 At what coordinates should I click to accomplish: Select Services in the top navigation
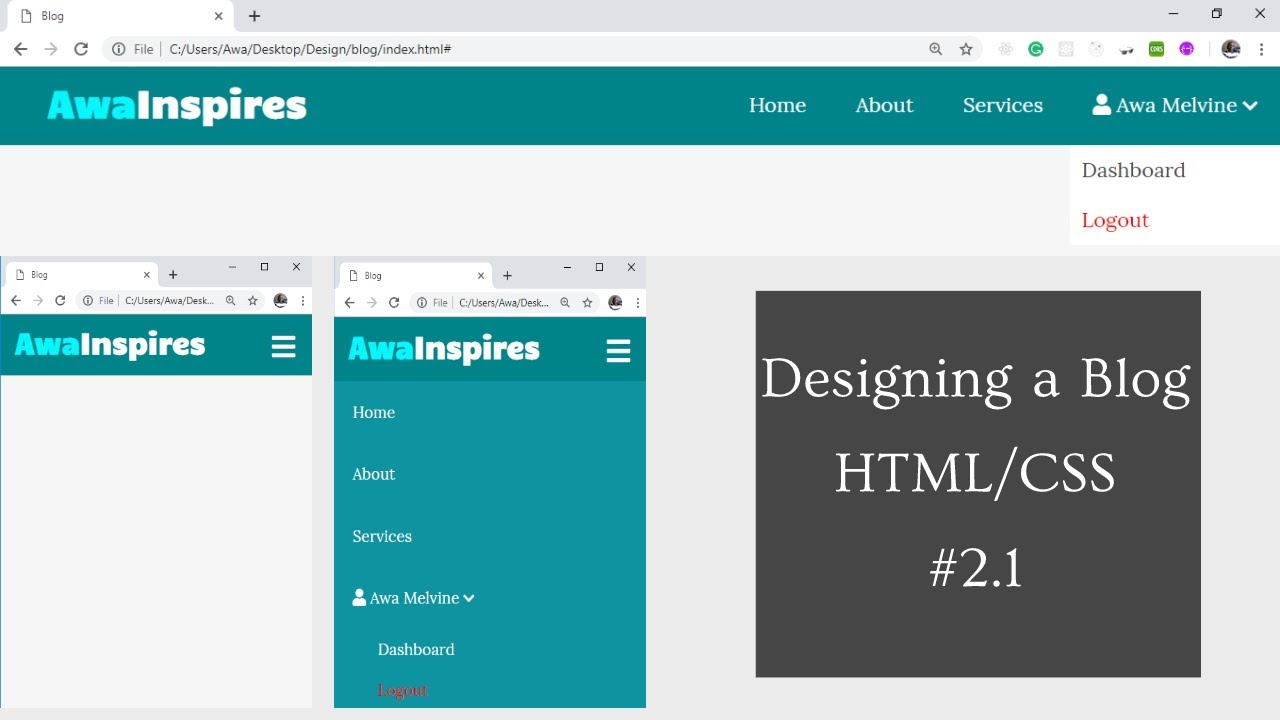(x=1002, y=106)
